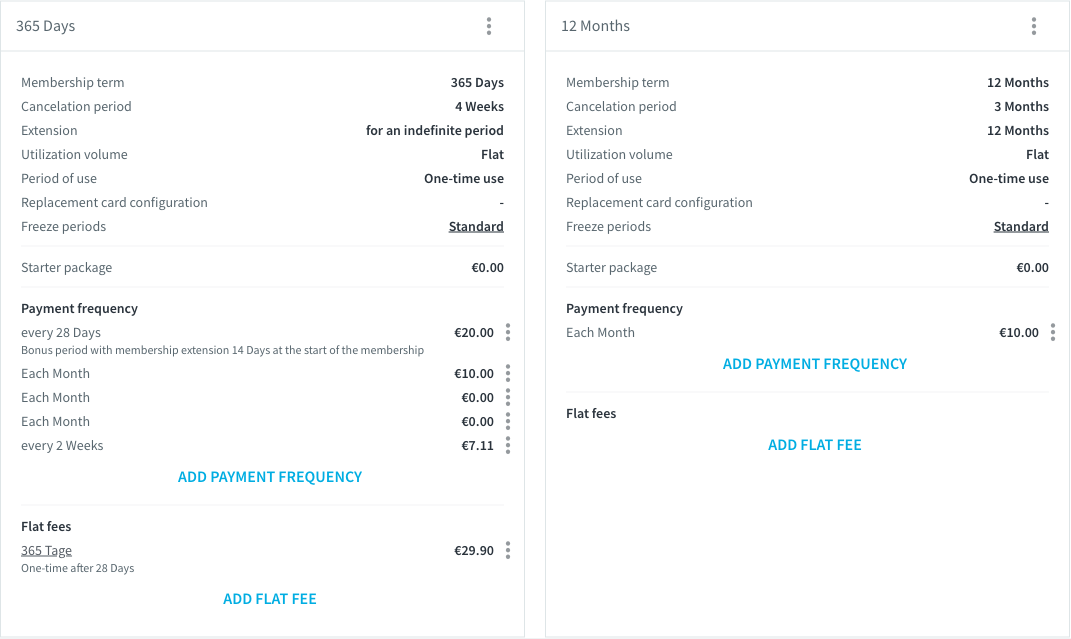Open options menu for 365 Tage flat fee
This screenshot has height=639, width=1071.
tap(507, 550)
